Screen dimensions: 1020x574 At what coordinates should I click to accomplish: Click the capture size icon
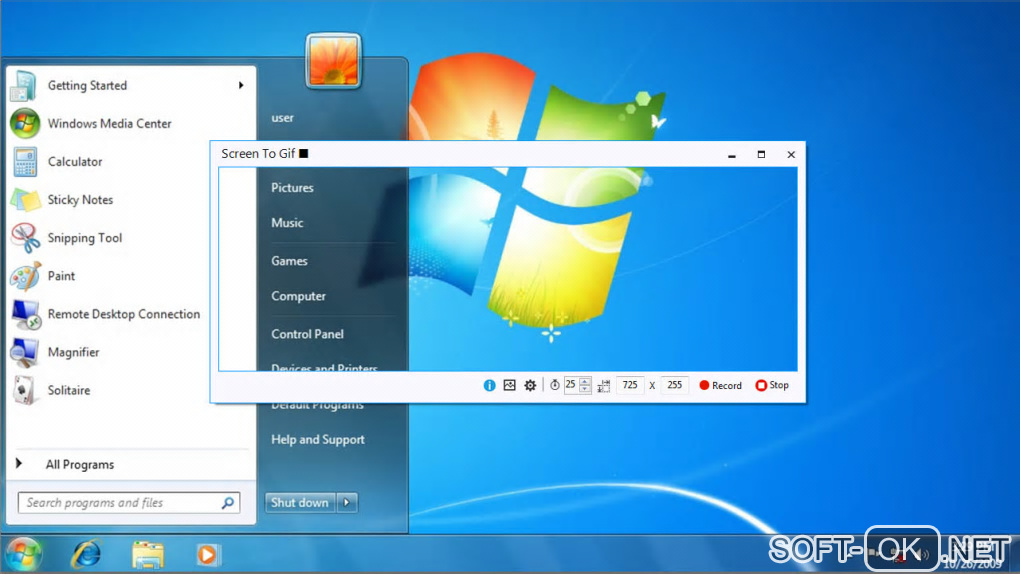click(x=604, y=386)
